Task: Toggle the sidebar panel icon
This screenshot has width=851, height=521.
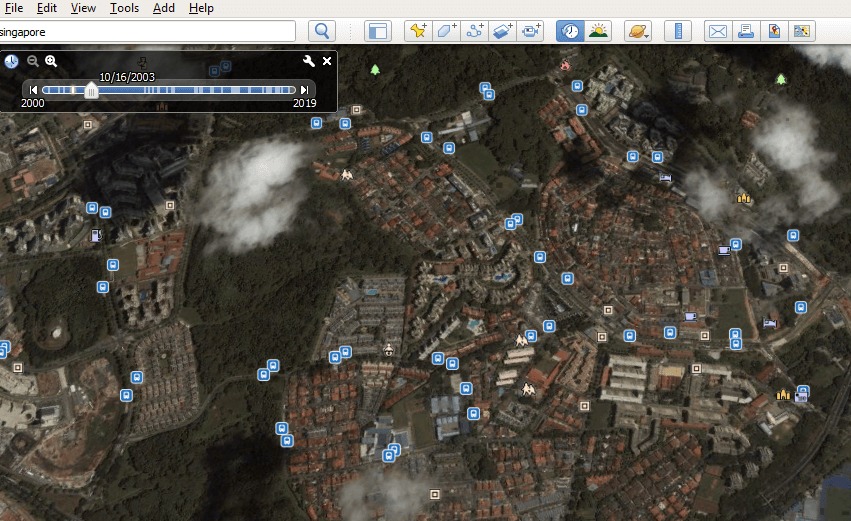Action: [377, 31]
